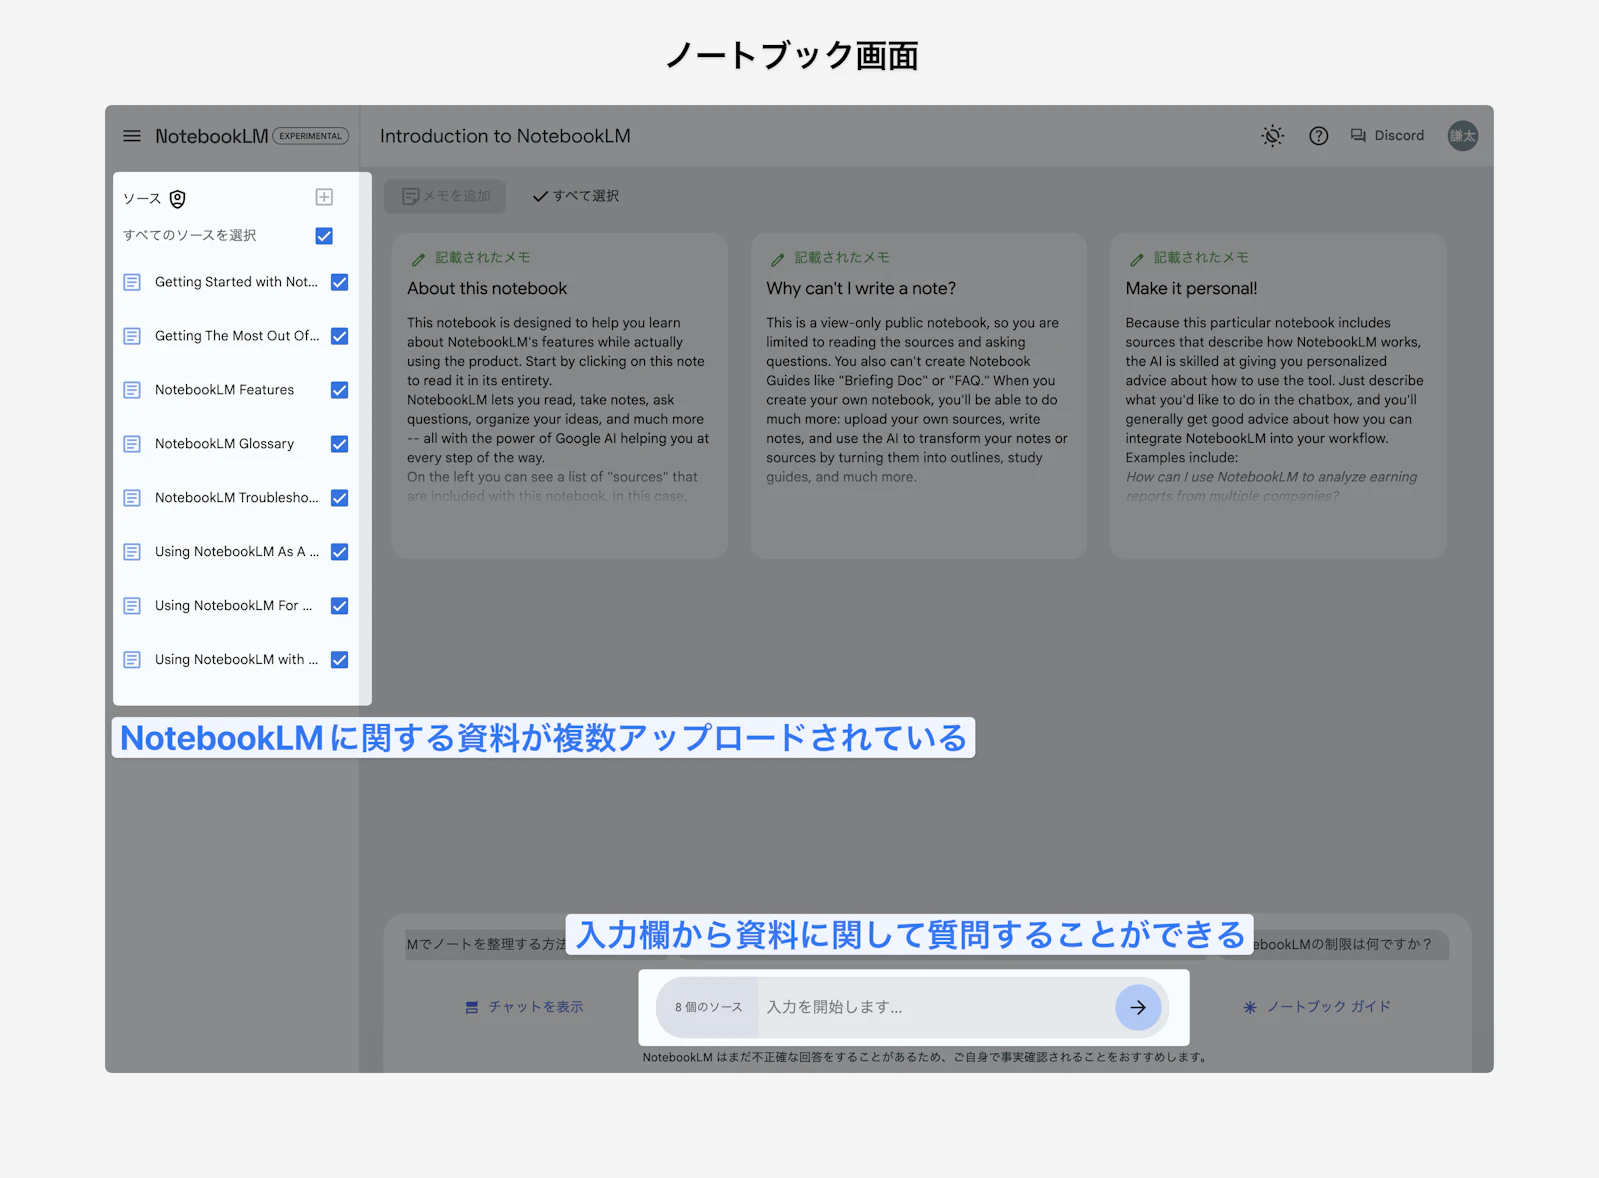
Task: Click the メモを追加 button
Action: (445, 196)
